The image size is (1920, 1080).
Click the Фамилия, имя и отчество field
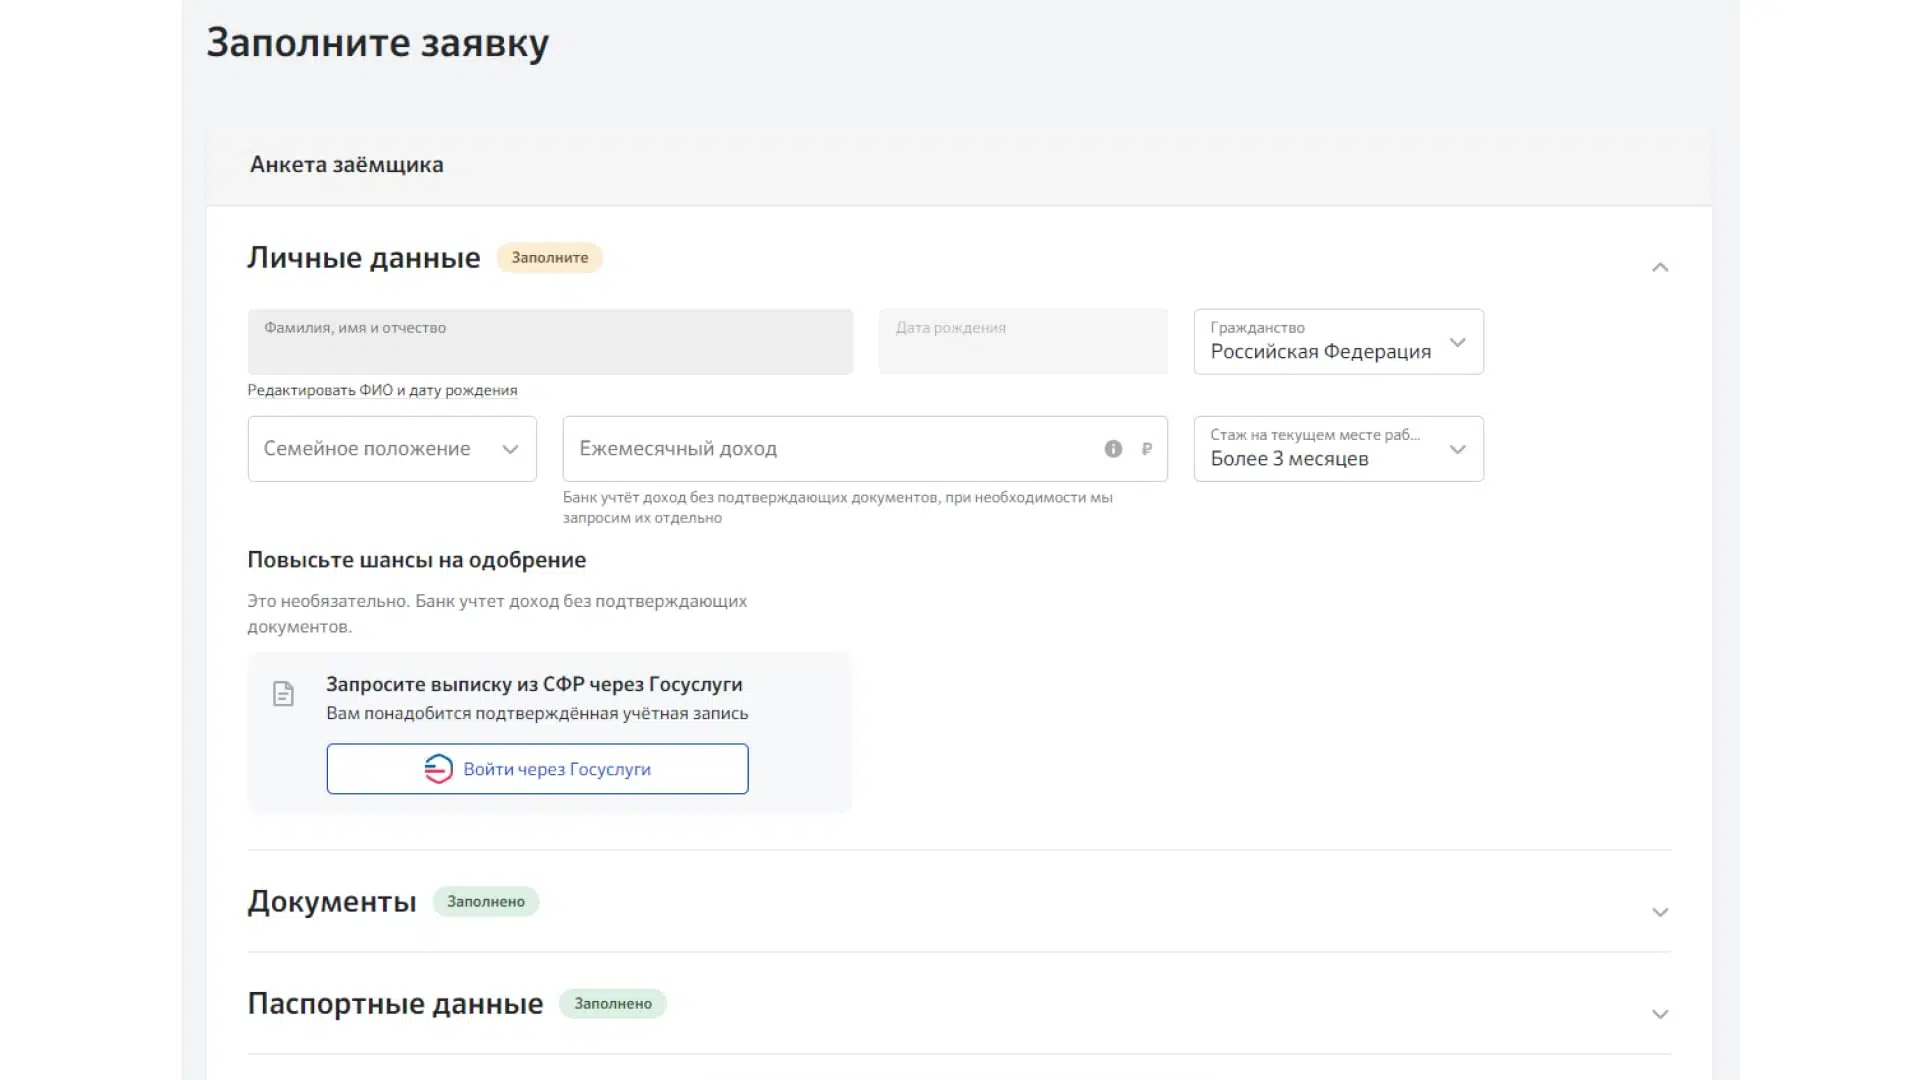(x=550, y=342)
